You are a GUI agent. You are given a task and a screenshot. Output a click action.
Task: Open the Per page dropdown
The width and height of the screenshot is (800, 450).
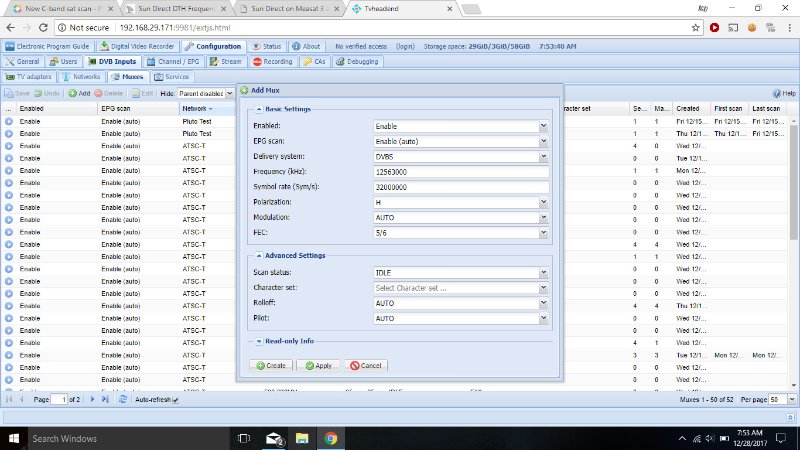792,399
